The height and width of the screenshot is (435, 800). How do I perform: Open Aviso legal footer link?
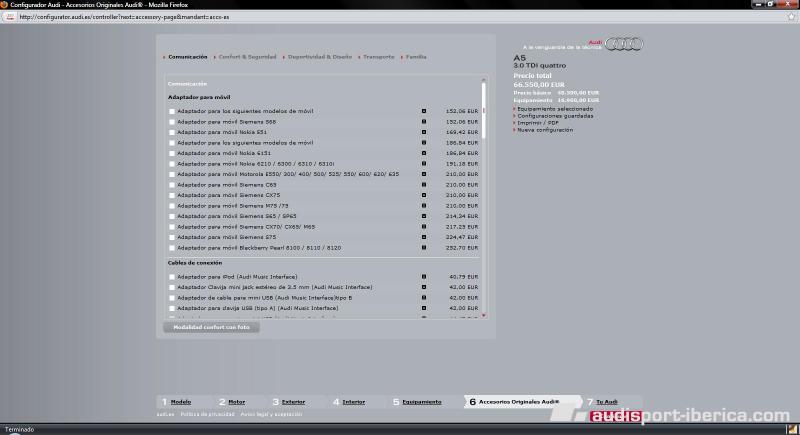(x=271, y=414)
